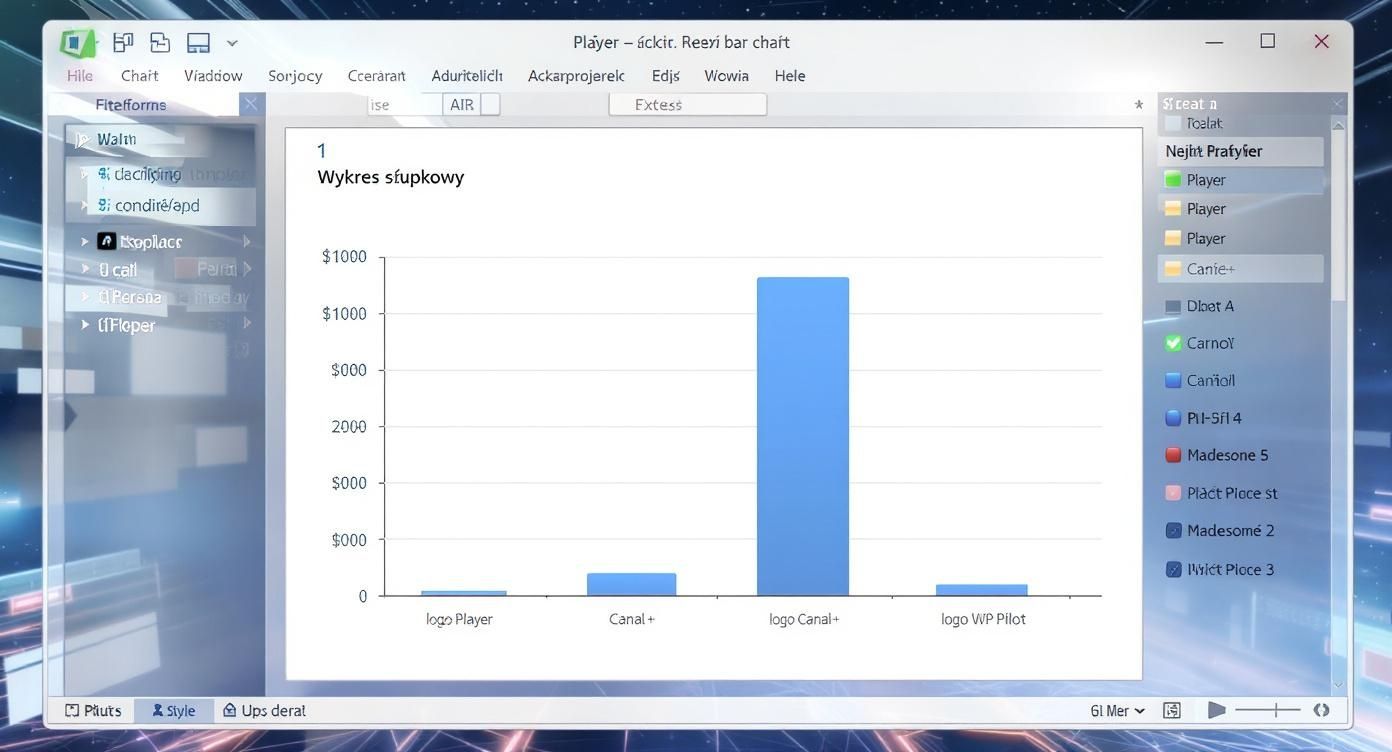Expand the Floper tree row
Viewport: 1392px width, 752px height.
pos(85,325)
